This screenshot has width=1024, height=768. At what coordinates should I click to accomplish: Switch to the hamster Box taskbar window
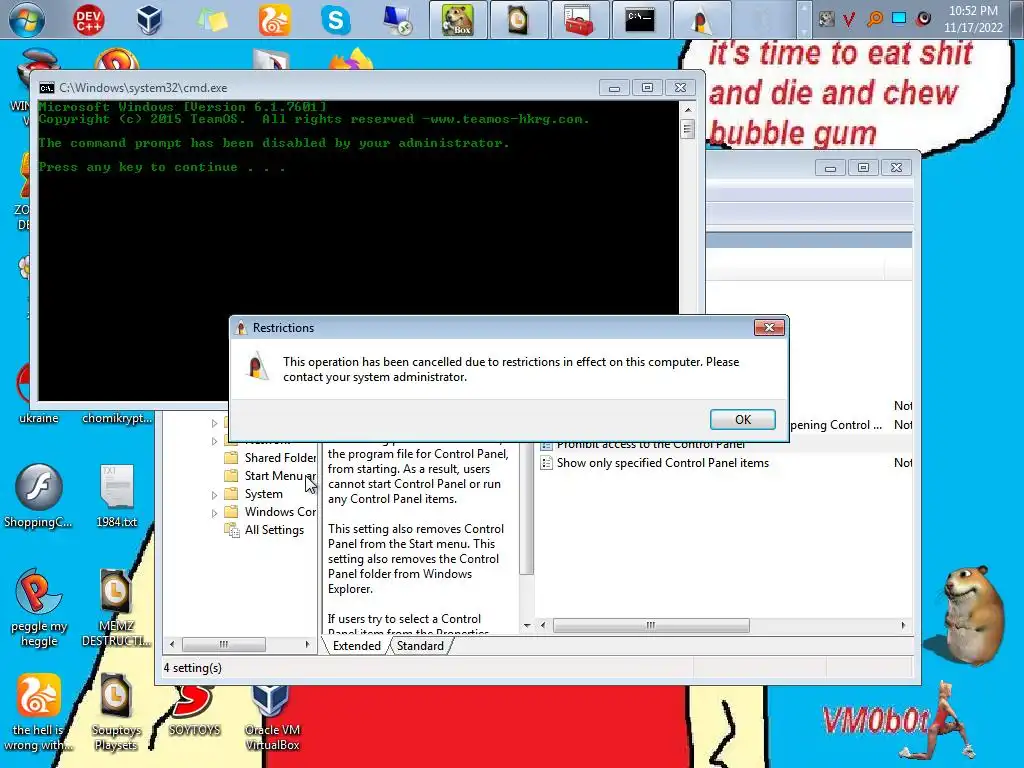[x=458, y=20]
